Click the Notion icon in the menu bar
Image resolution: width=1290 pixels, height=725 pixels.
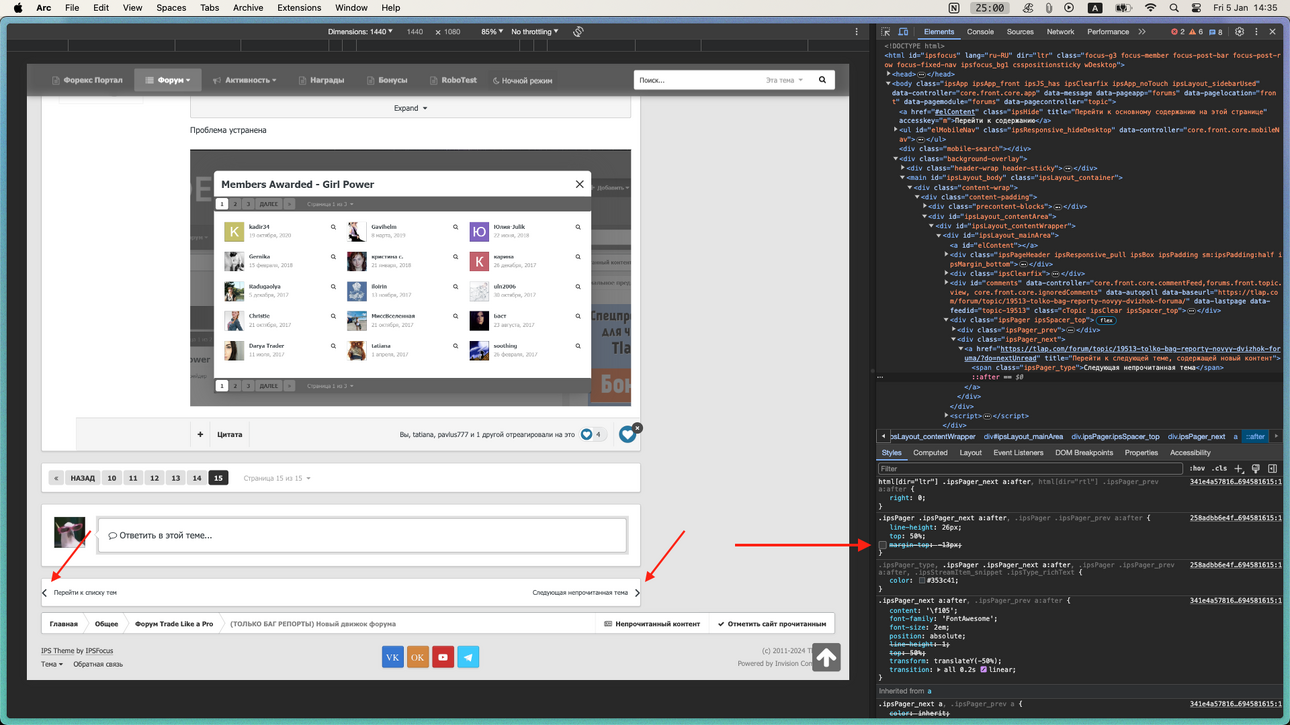pyautogui.click(x=954, y=8)
